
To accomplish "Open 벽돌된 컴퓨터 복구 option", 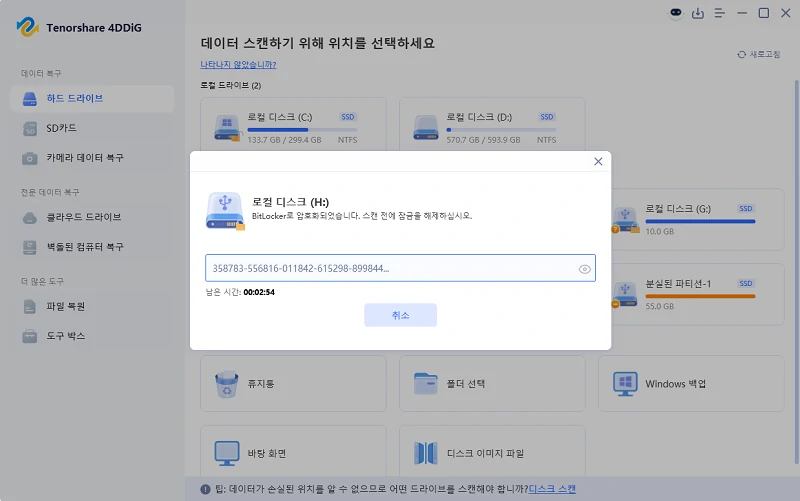I will tap(92, 247).
